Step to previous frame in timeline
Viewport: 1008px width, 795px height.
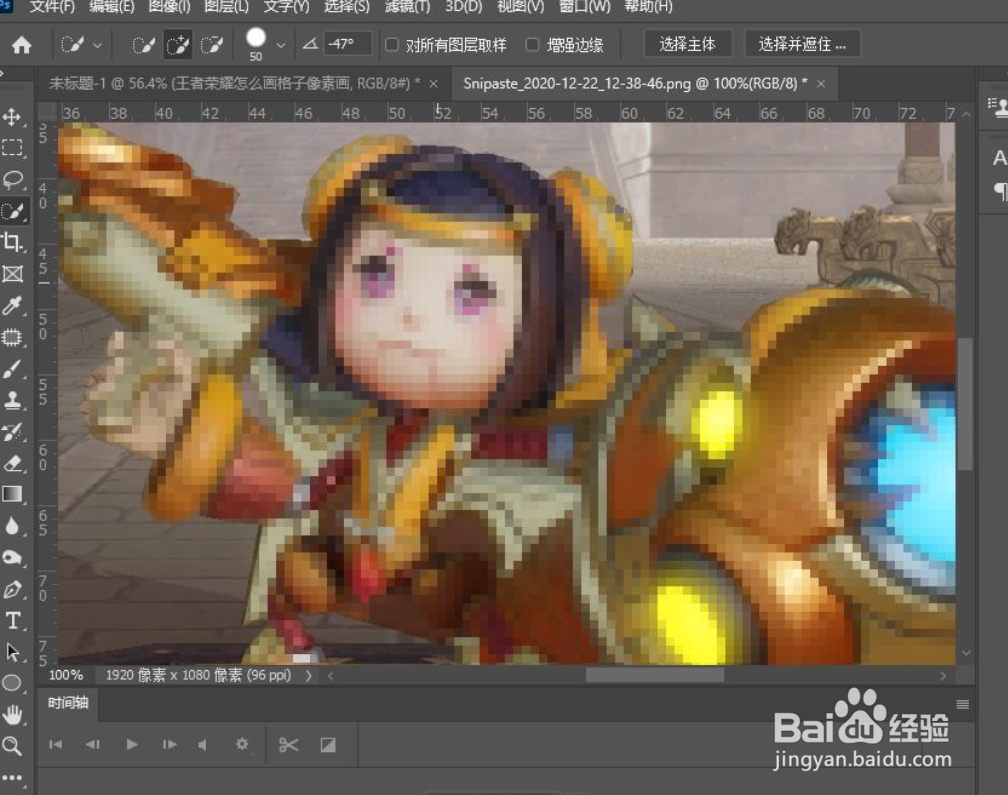click(93, 744)
